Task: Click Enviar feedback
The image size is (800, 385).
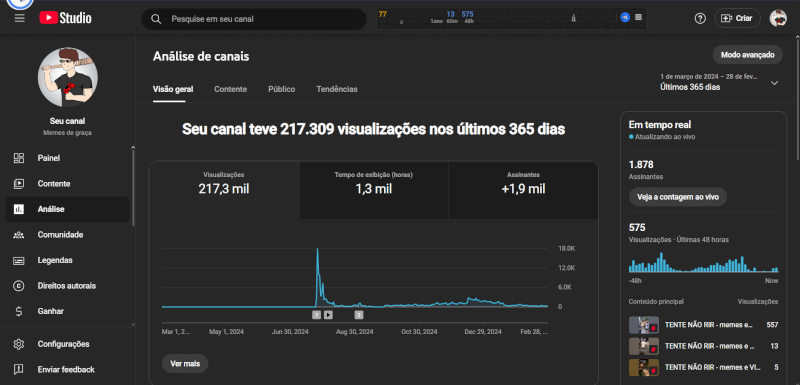Action: coord(67,369)
